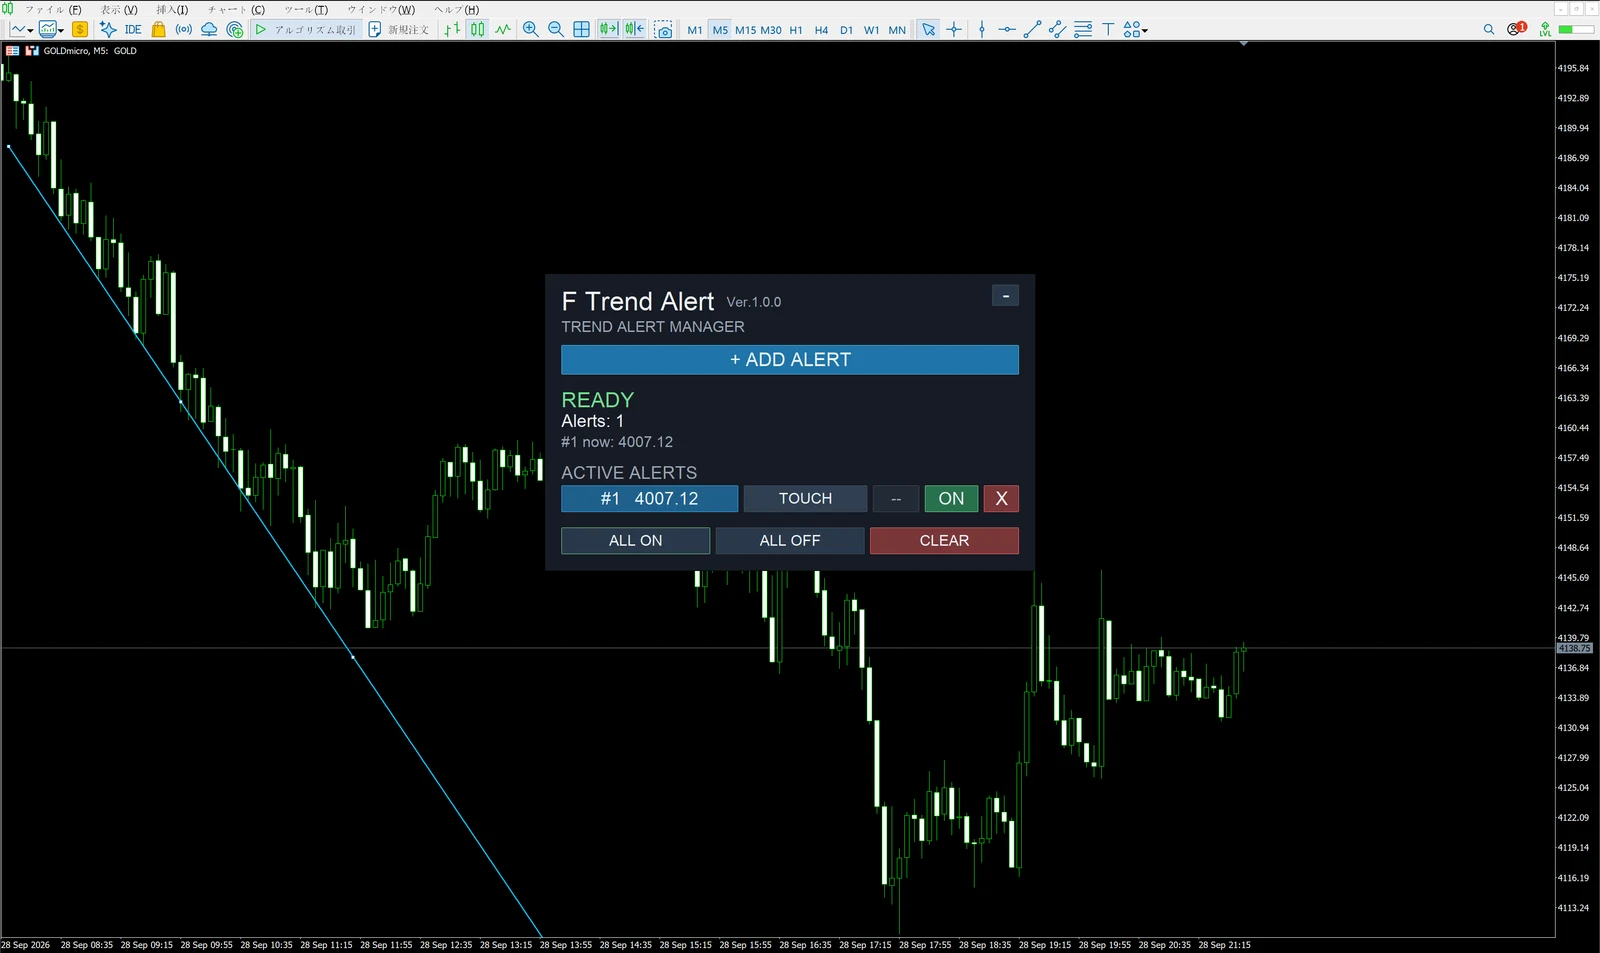This screenshot has height=953, width=1600.
Task: Expand the indicators list dropdown arrow
Action: (x=61, y=31)
